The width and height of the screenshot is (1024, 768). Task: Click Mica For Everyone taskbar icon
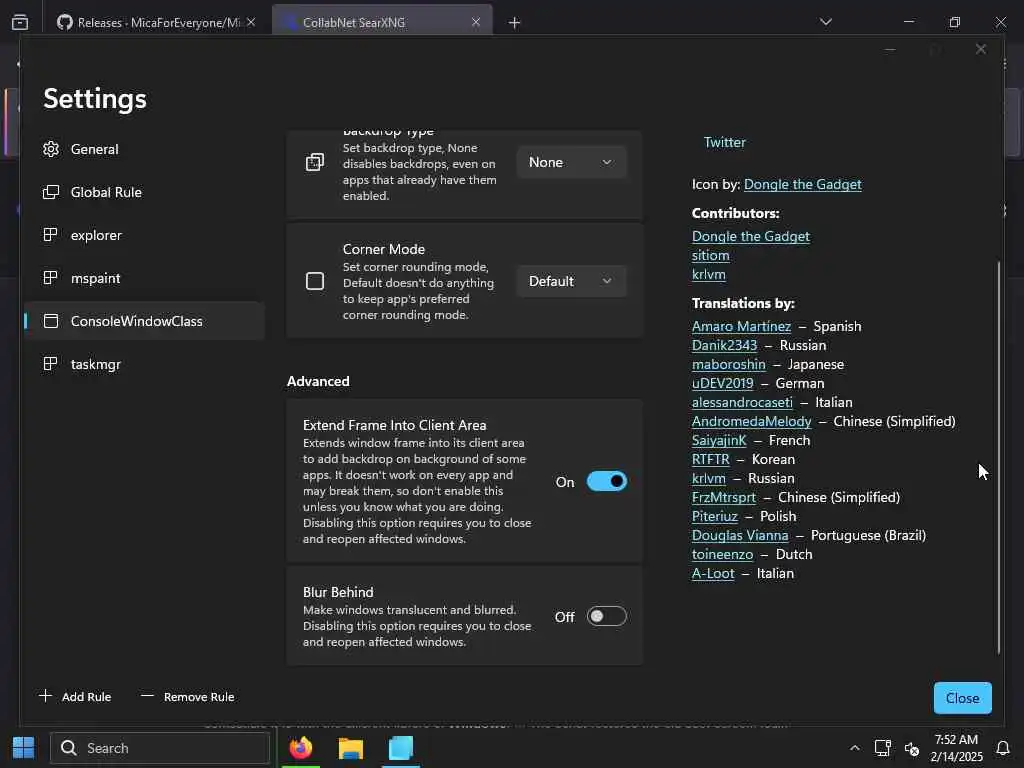401,748
